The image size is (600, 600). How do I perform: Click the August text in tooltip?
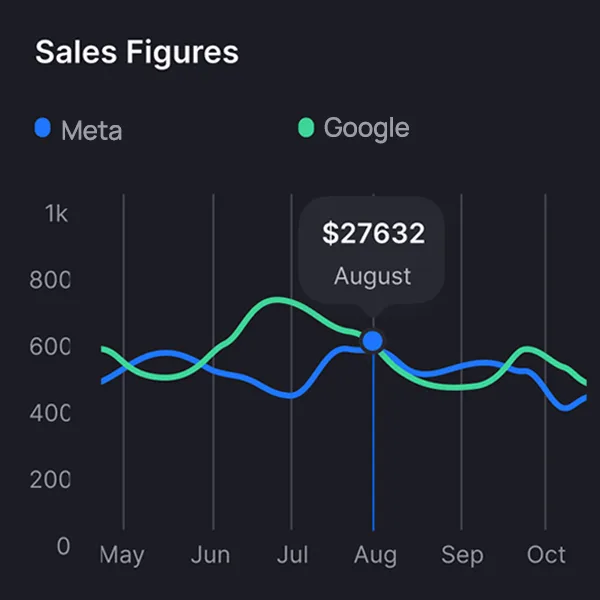pyautogui.click(x=373, y=276)
